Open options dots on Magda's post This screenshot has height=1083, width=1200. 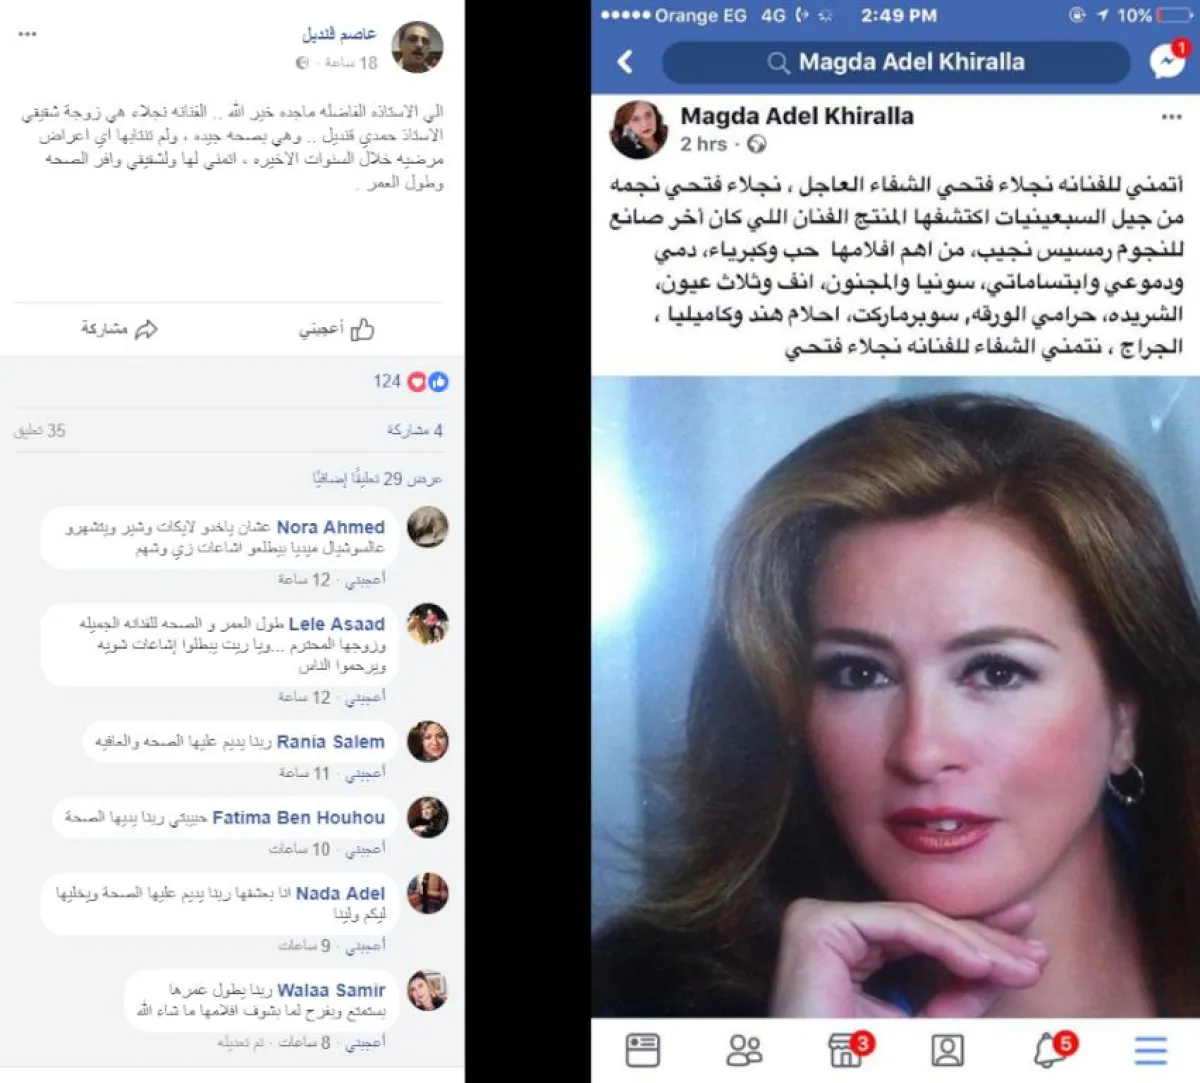coord(1171,117)
